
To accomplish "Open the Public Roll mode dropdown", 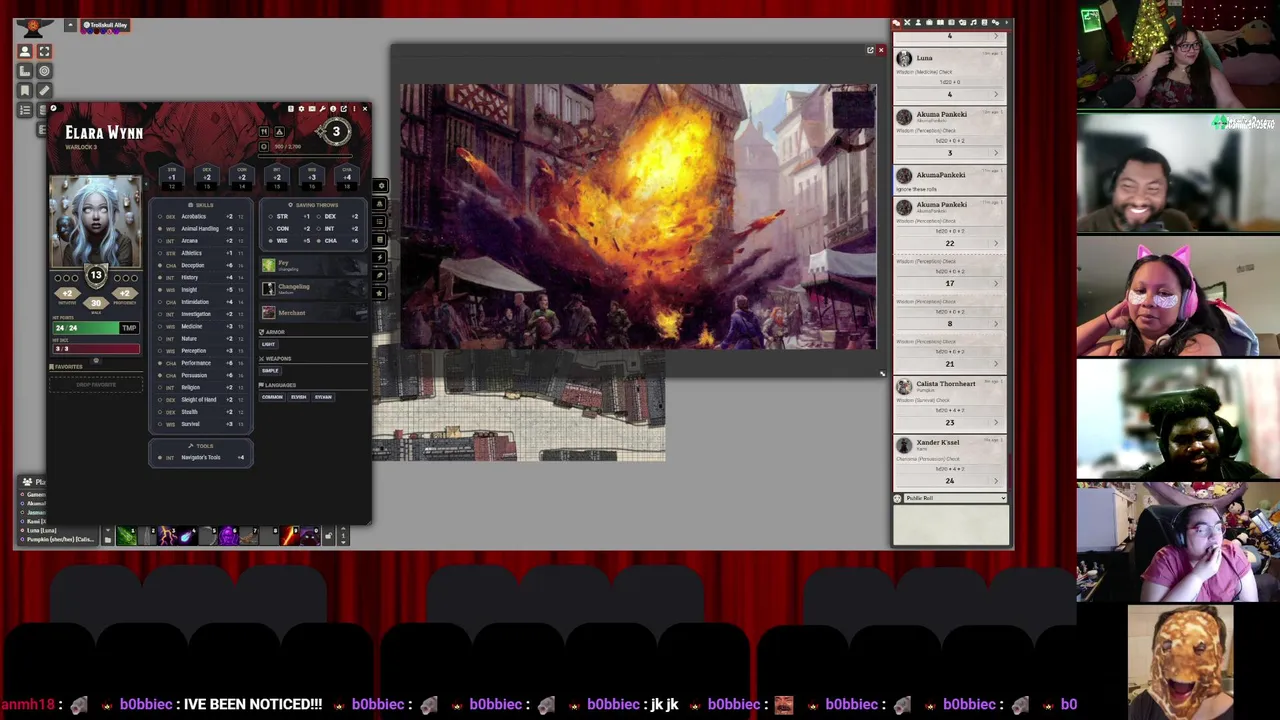I will (x=955, y=498).
